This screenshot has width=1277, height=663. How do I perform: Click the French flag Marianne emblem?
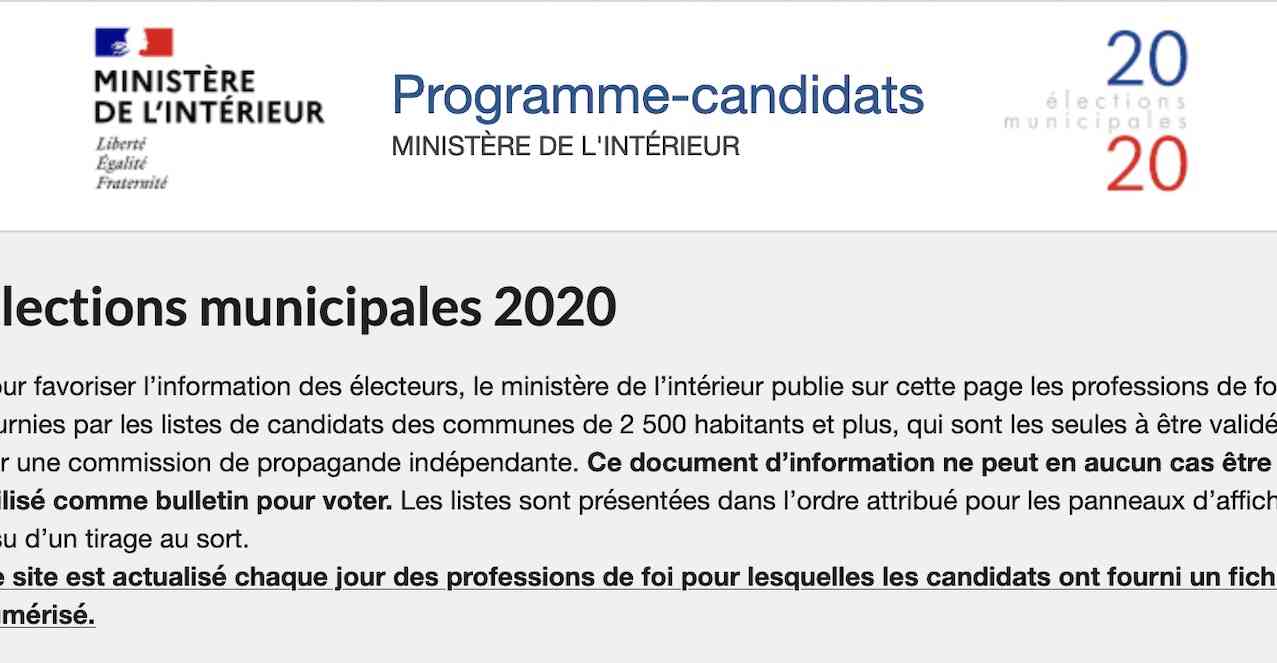pos(134,42)
